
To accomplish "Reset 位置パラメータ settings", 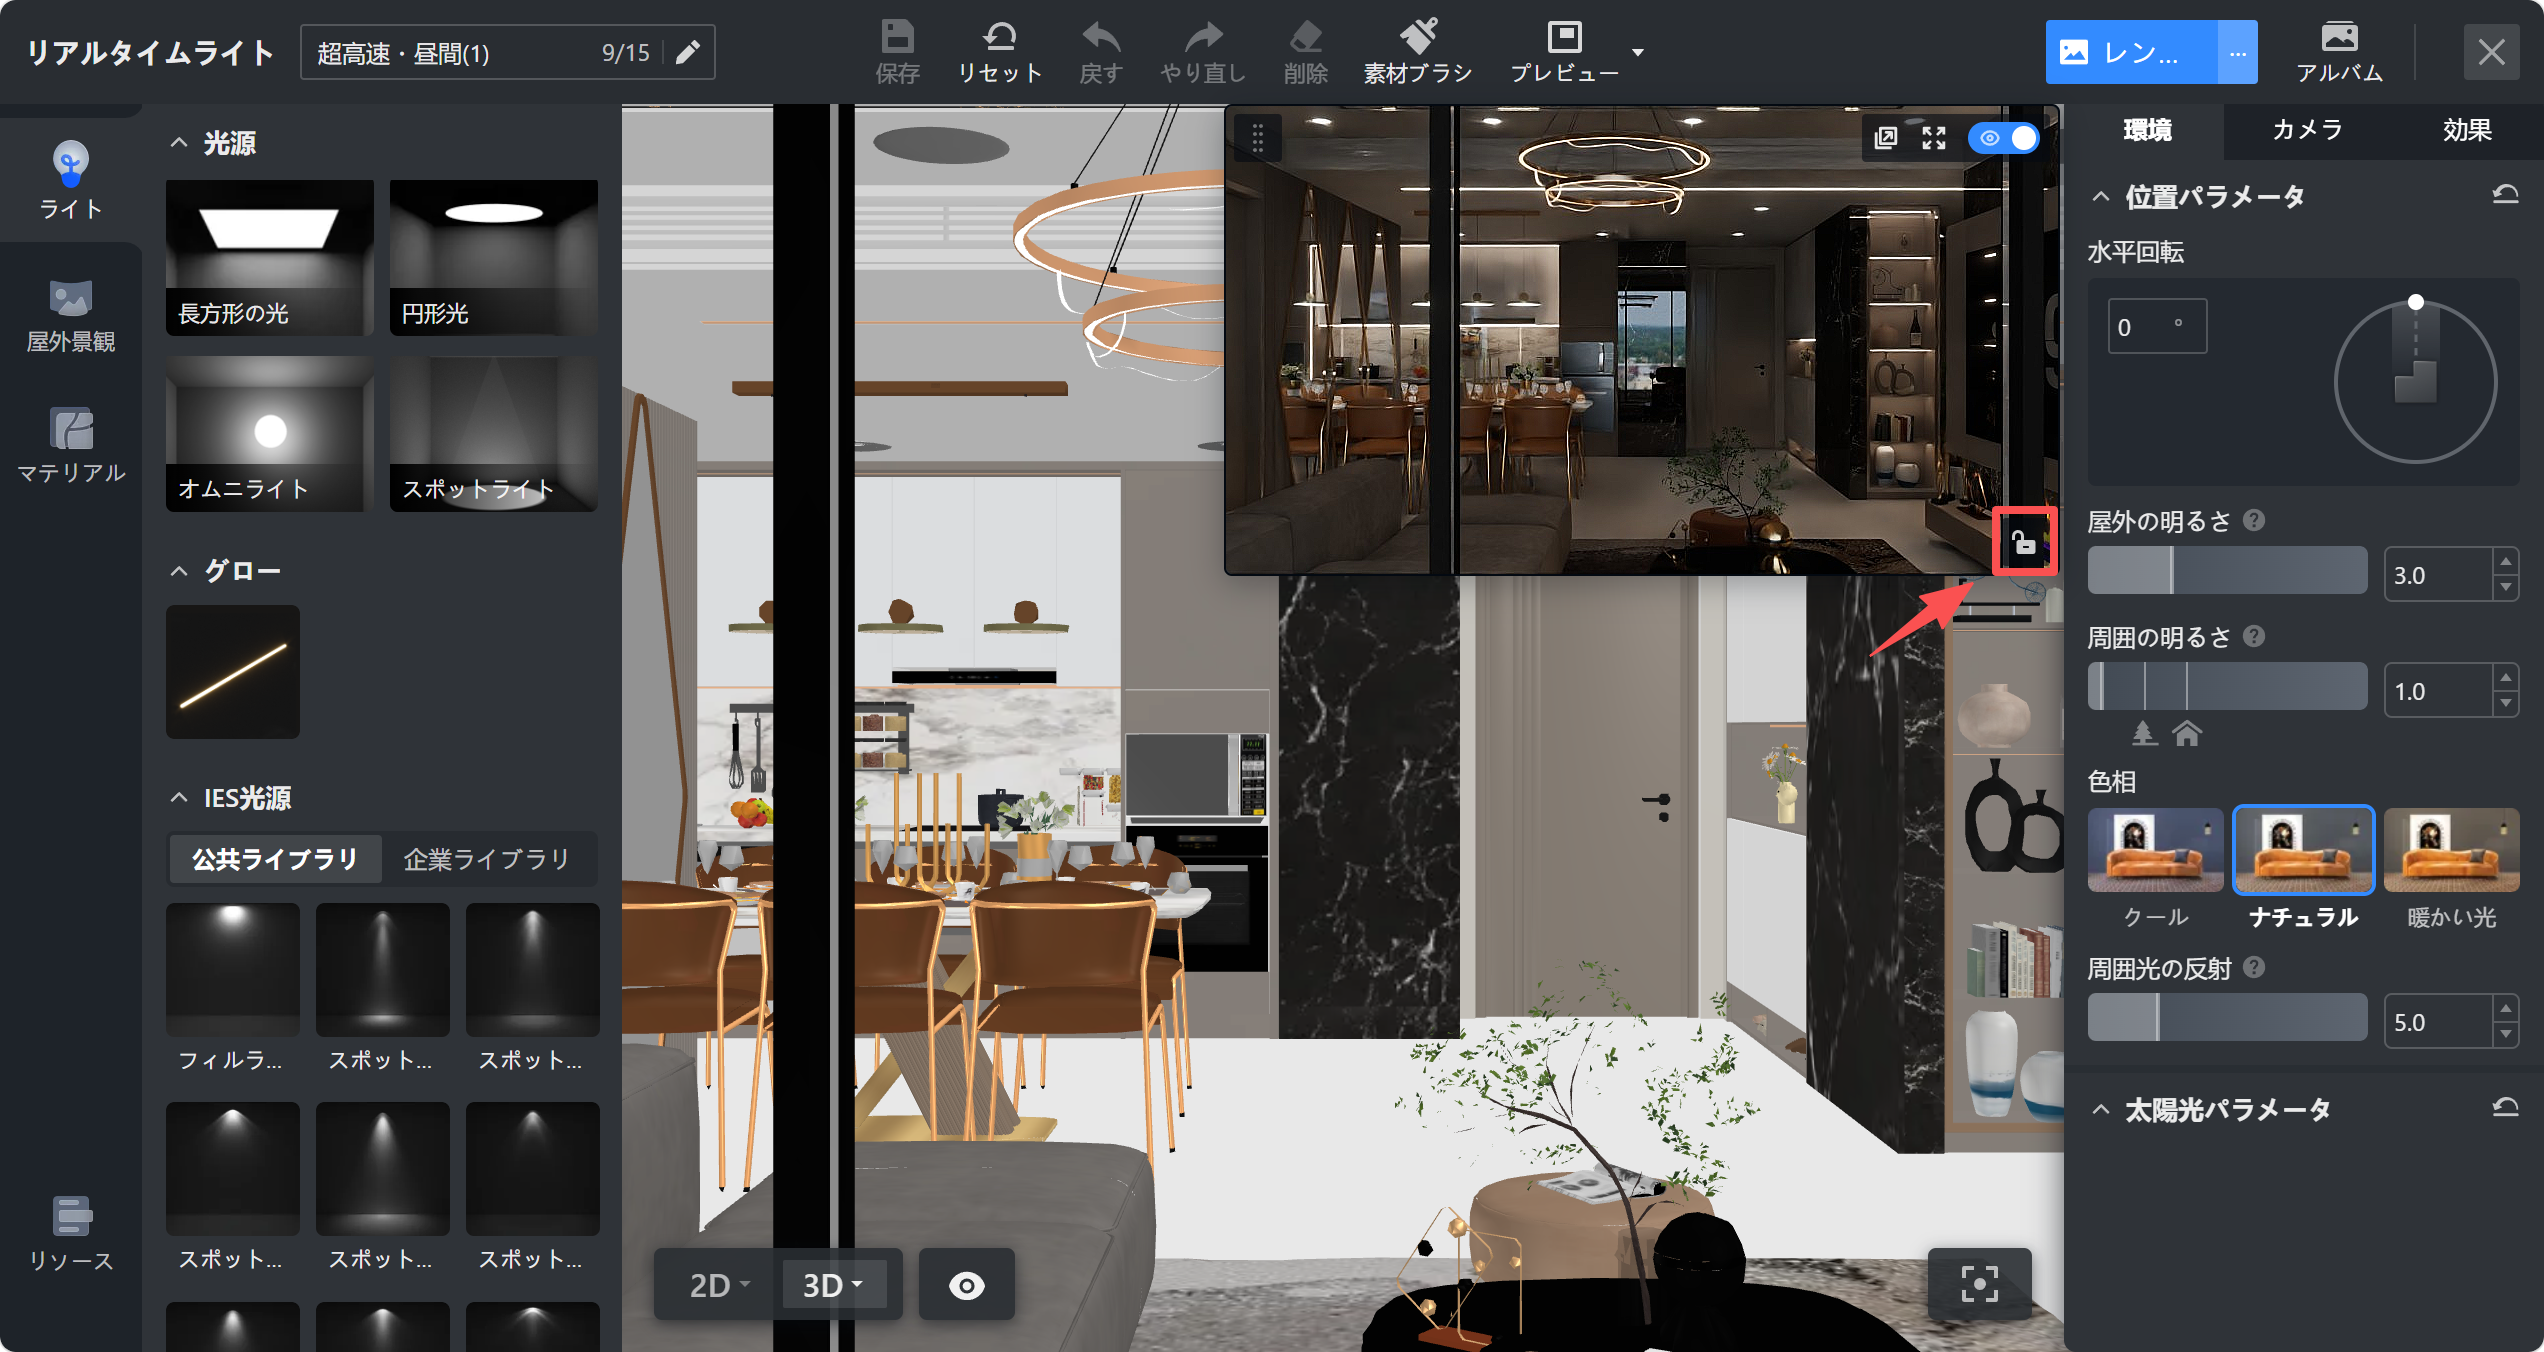I will tap(2505, 195).
